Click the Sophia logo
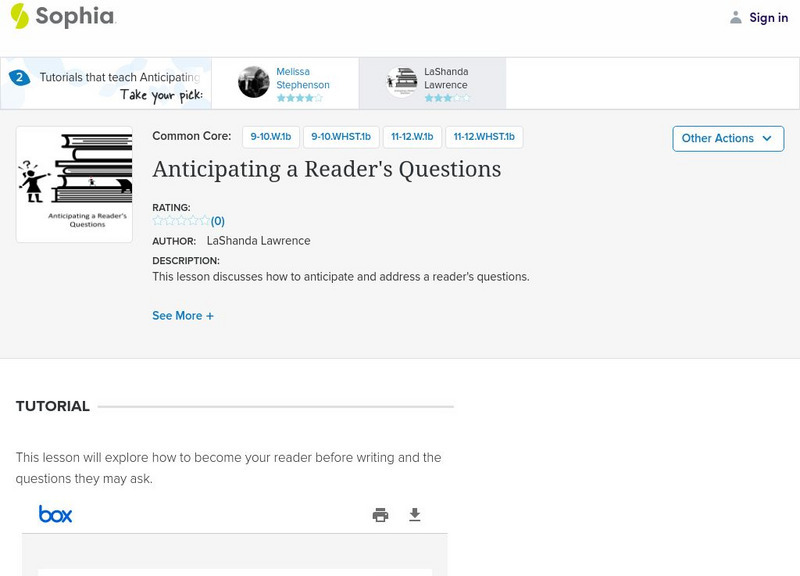Screen dimensions: 800x576 coord(63,16)
